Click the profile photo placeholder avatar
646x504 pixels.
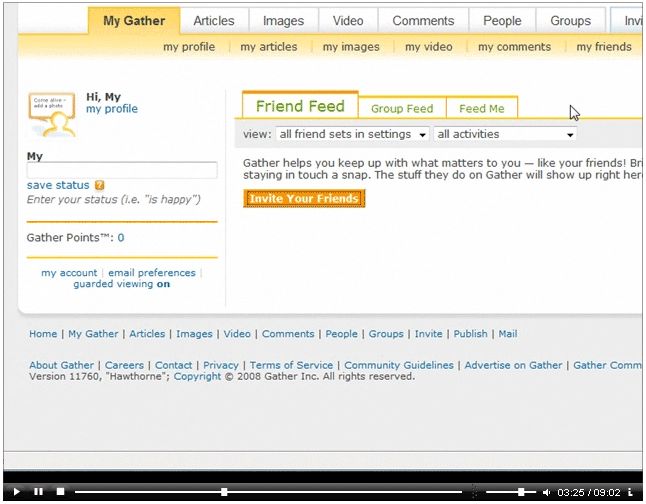[x=52, y=115]
